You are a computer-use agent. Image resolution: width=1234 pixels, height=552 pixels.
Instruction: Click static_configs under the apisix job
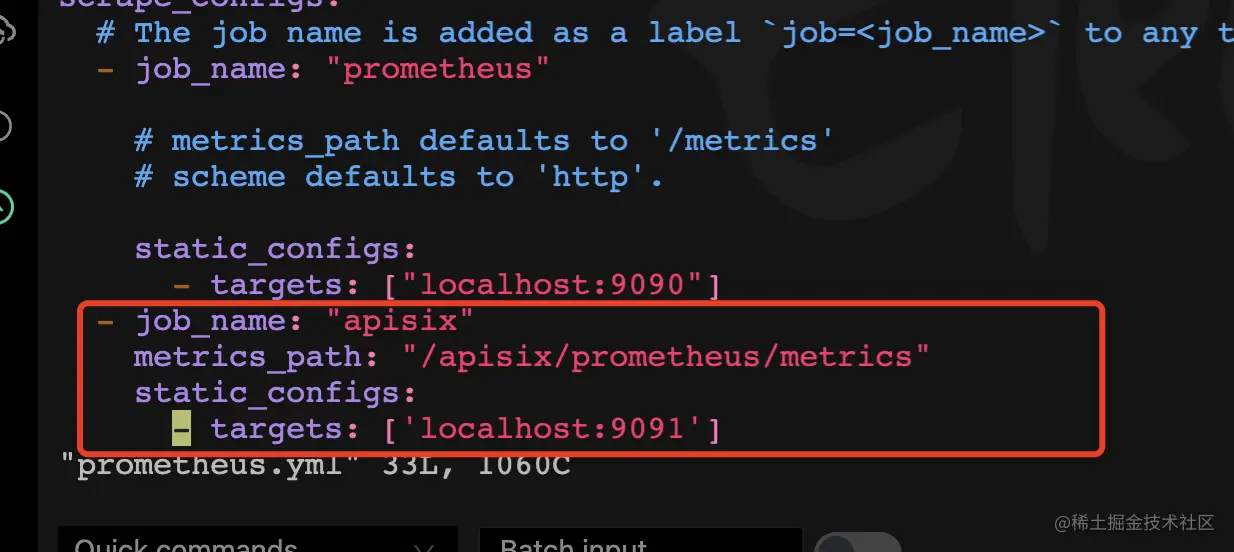275,393
